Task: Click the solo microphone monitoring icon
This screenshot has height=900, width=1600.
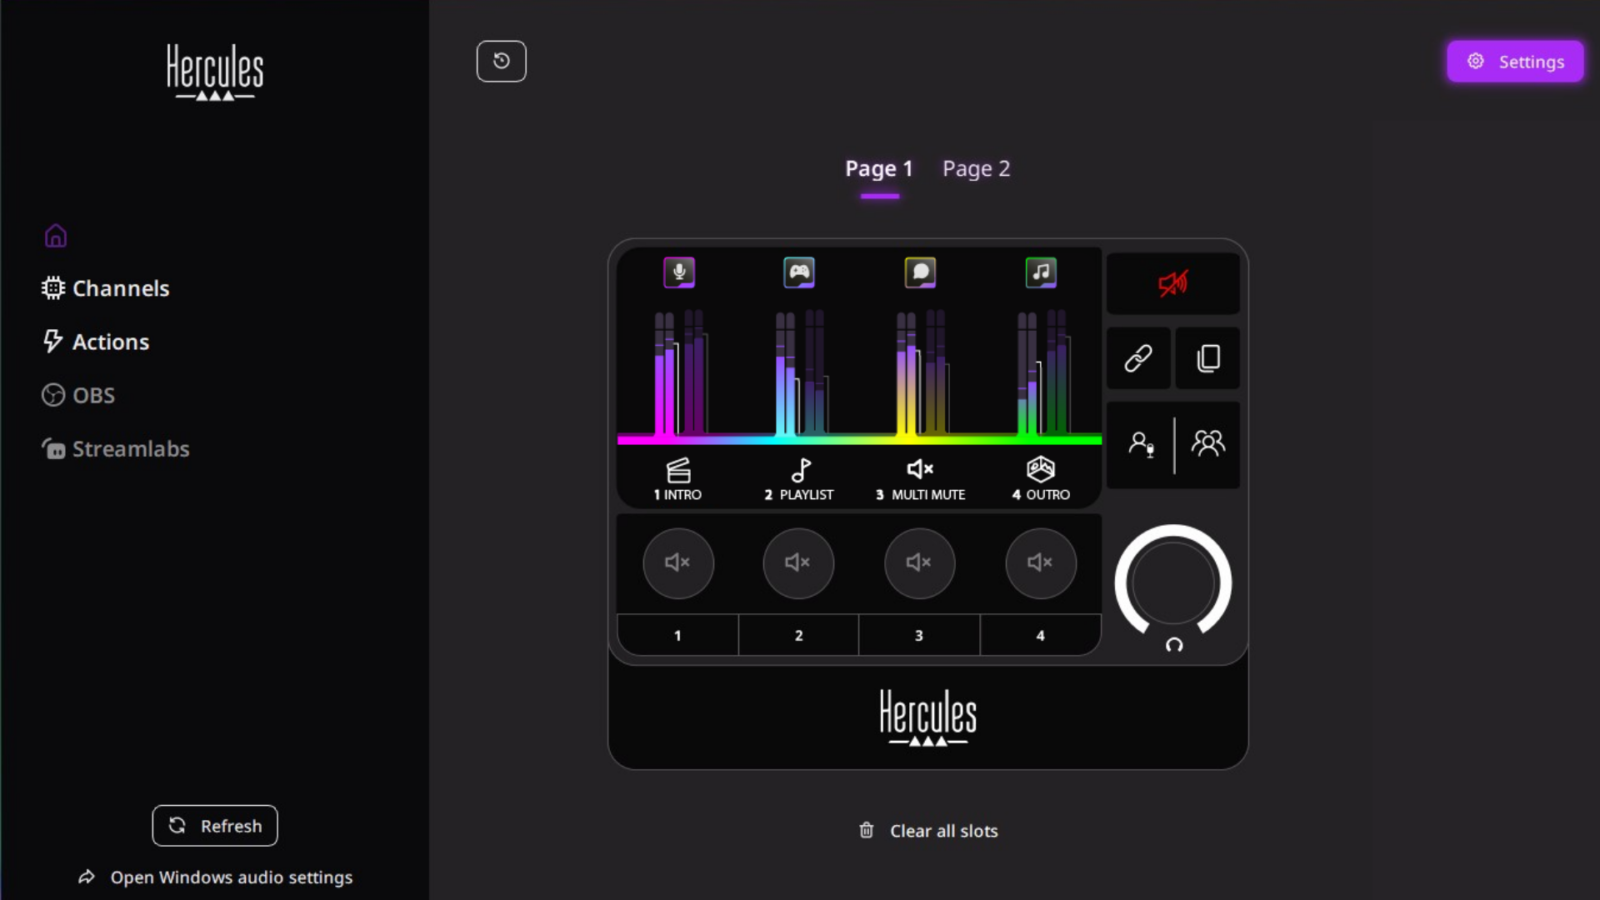Action: [1142, 445]
